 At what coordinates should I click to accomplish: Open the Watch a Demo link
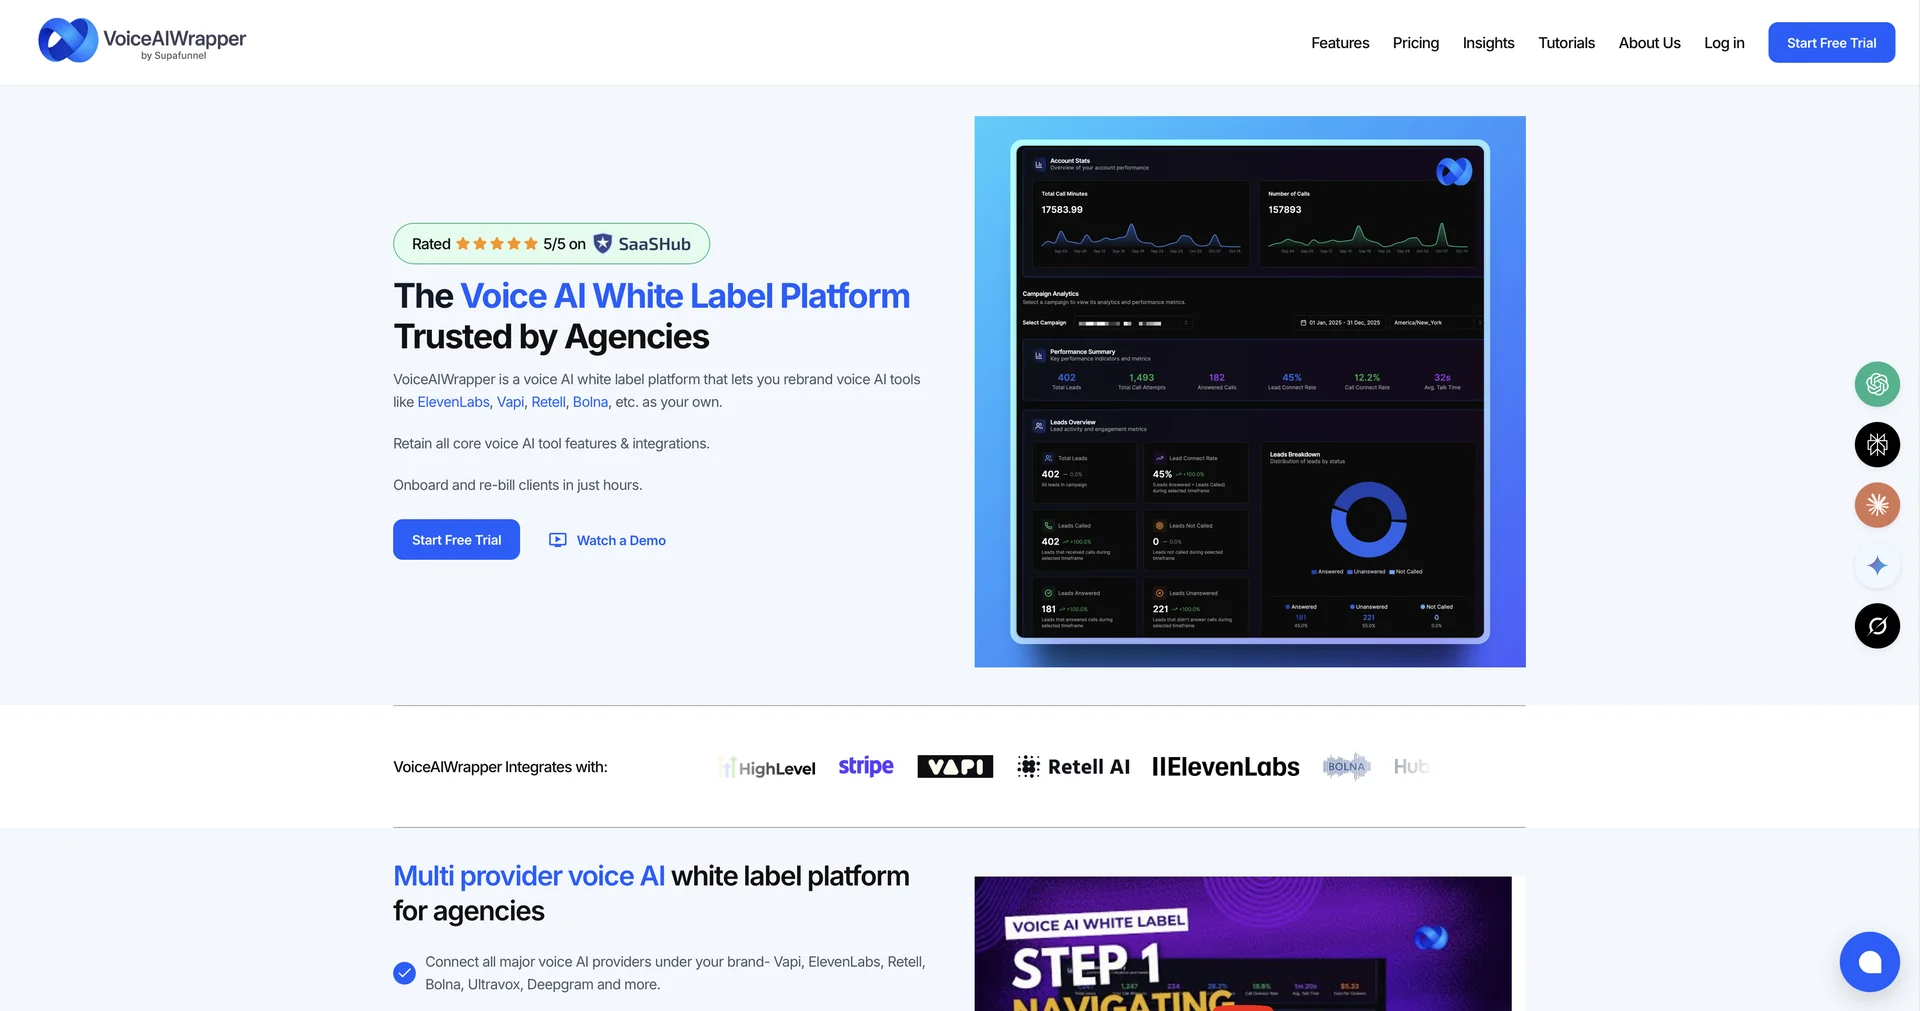[607, 540]
